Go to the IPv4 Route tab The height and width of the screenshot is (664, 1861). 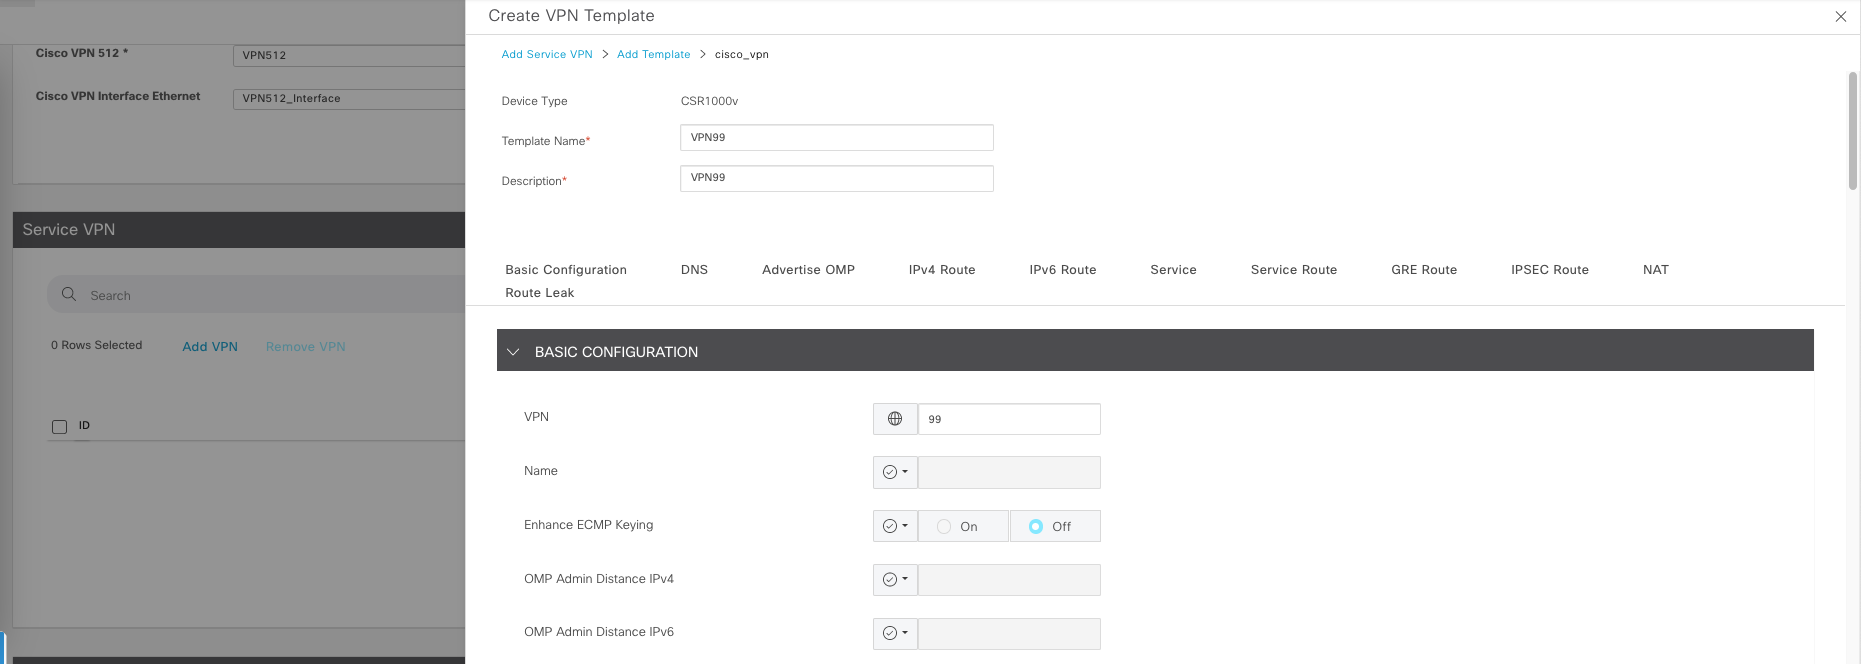coord(941,270)
